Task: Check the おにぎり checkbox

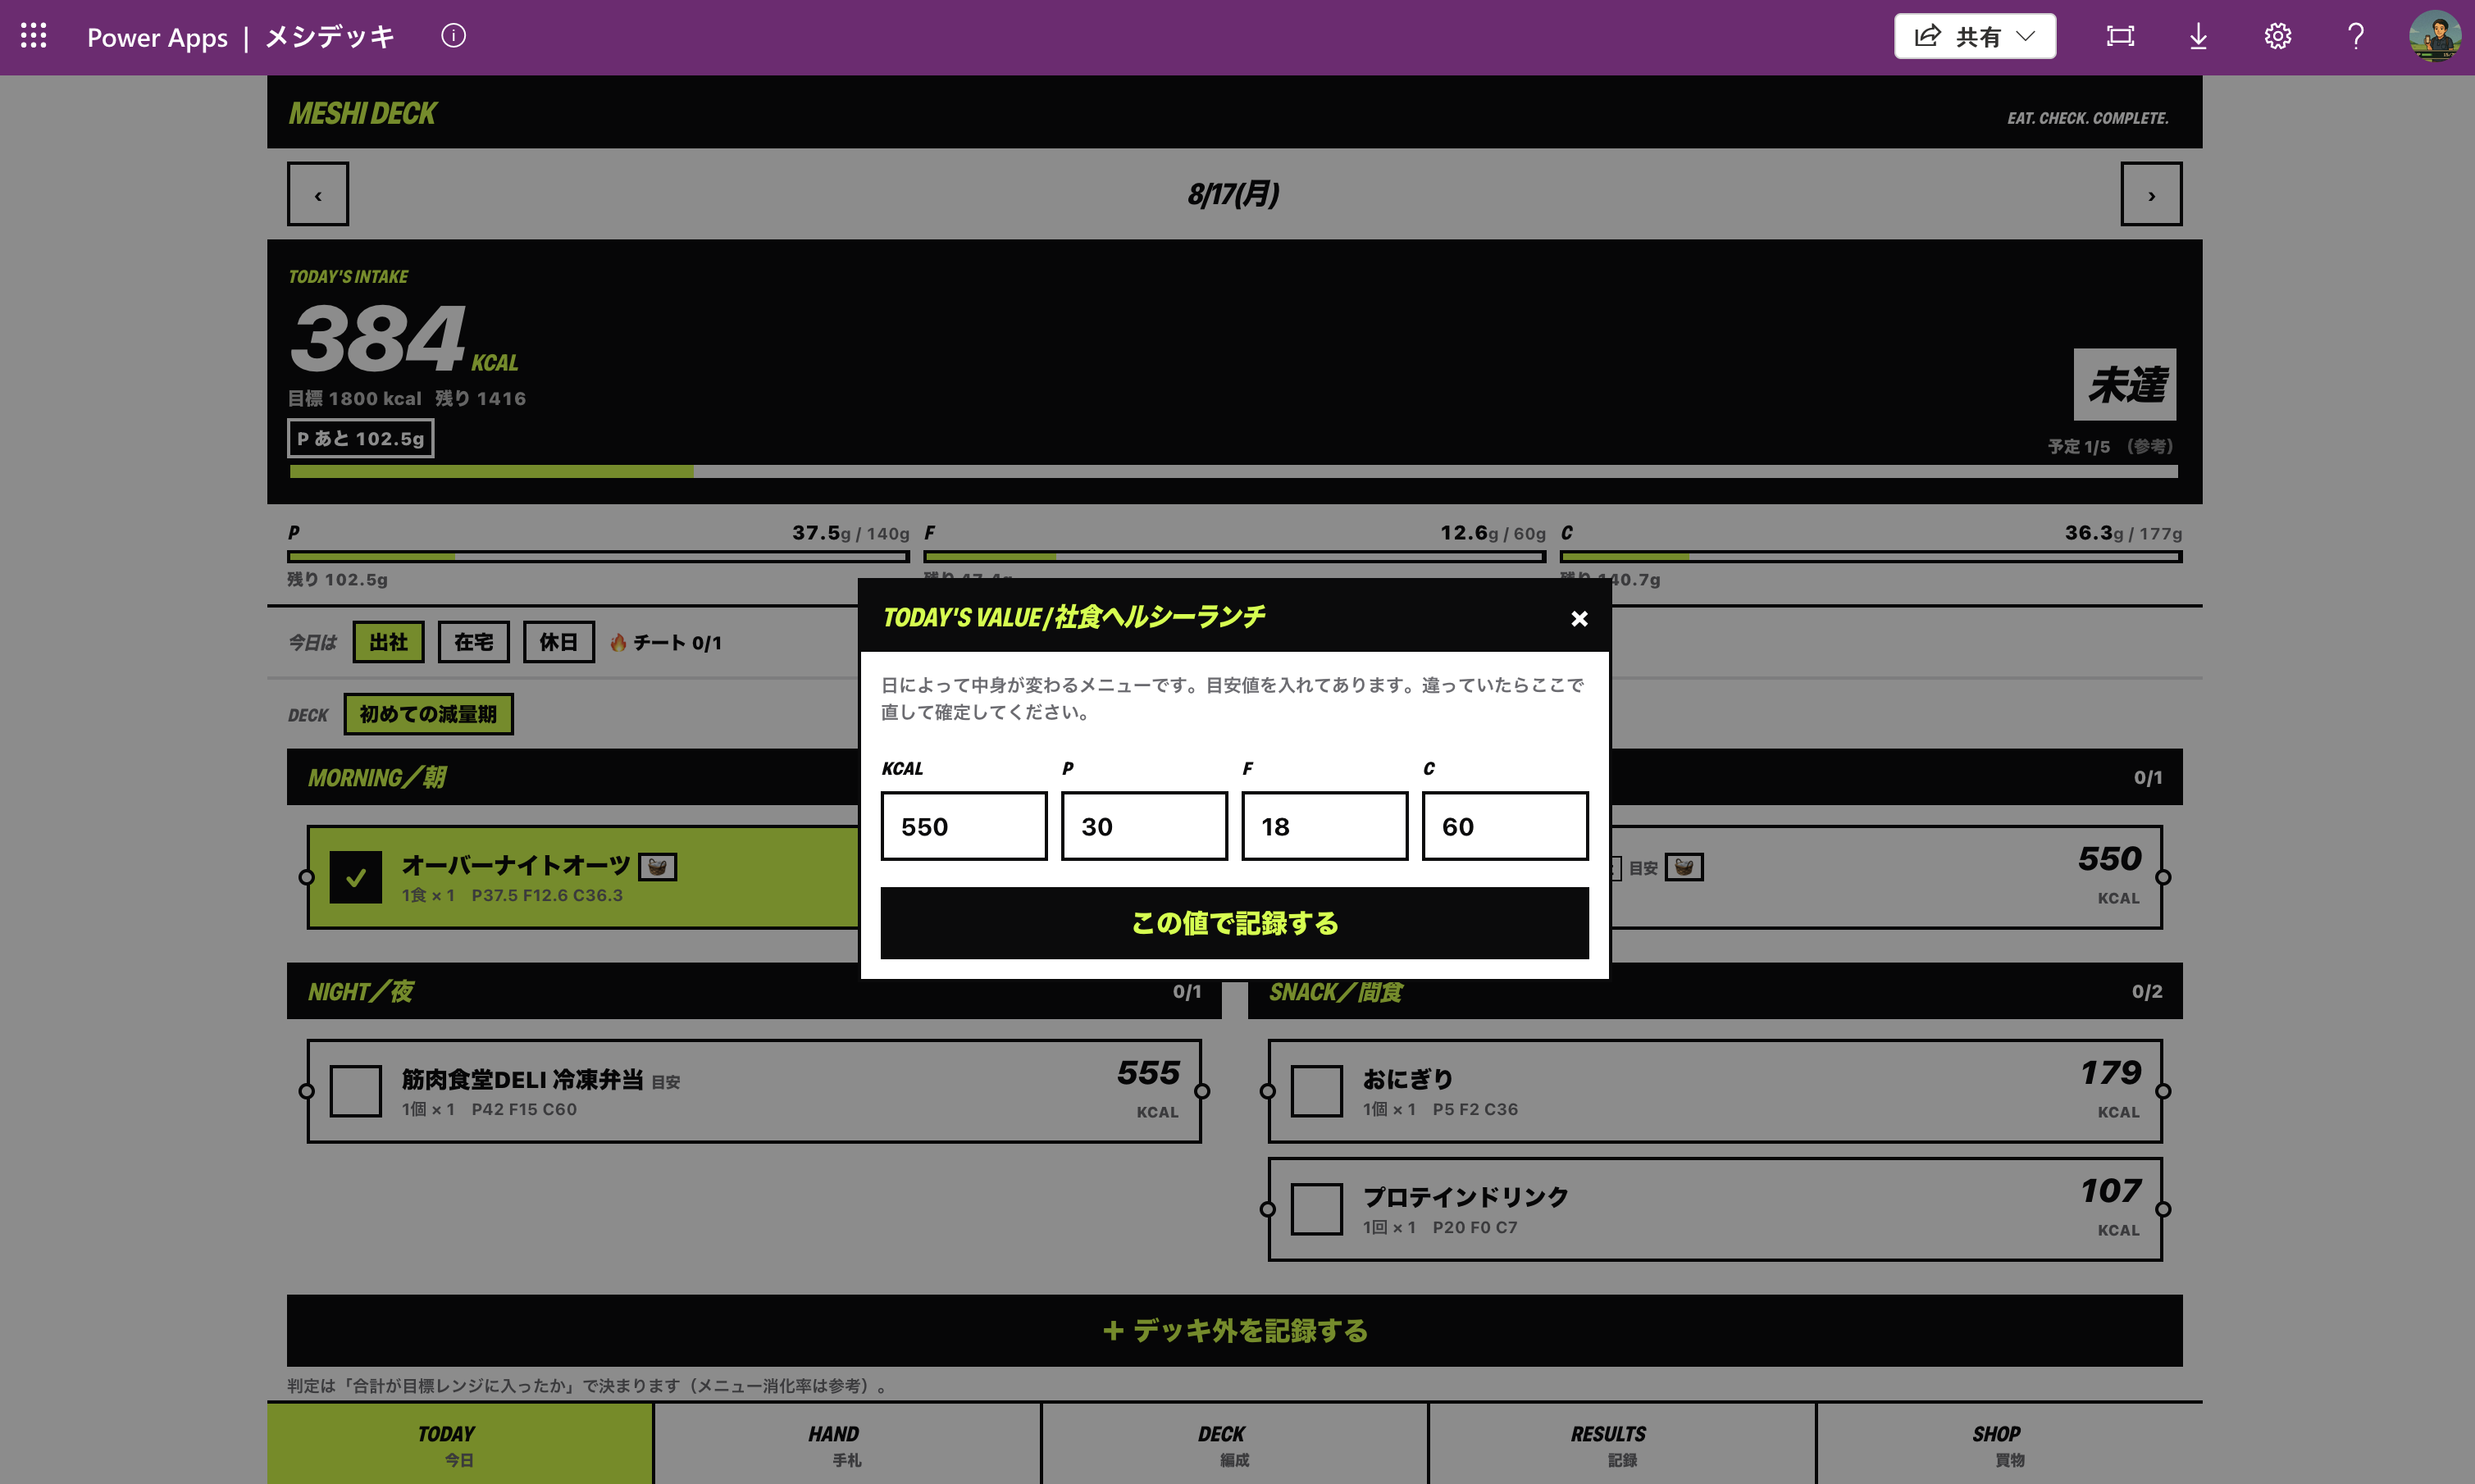Action: (1316, 1091)
